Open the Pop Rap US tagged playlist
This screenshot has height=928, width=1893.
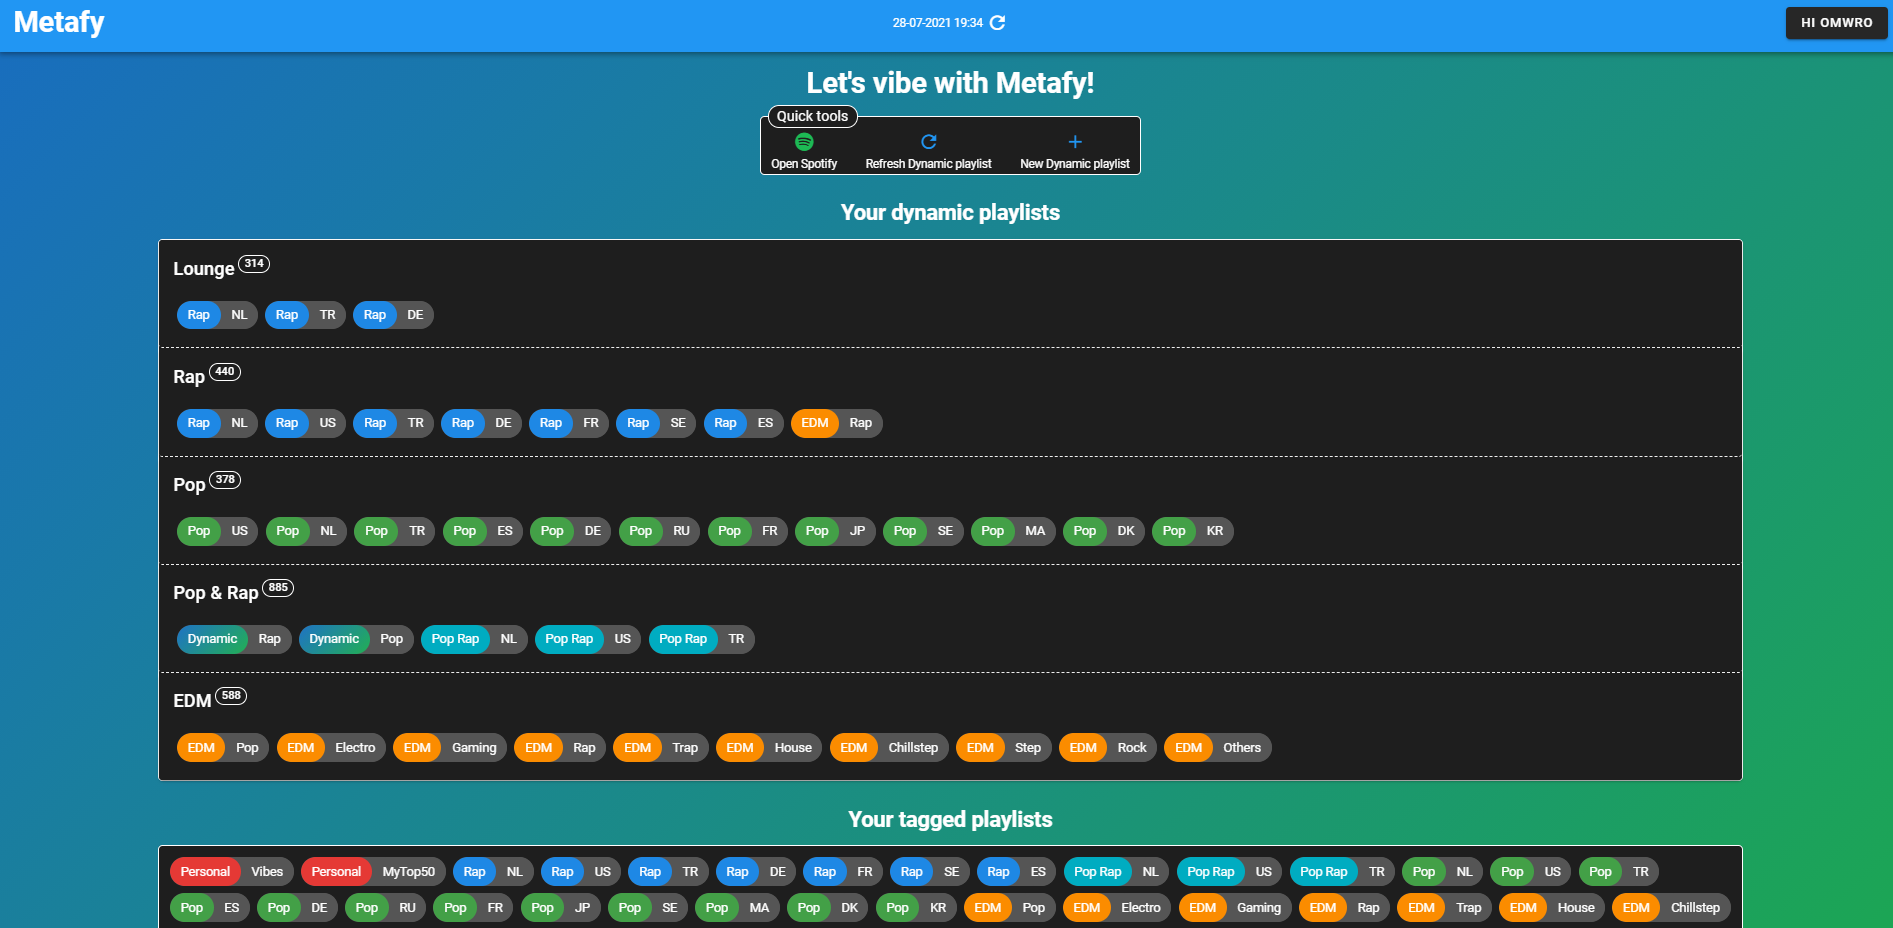point(1229,872)
